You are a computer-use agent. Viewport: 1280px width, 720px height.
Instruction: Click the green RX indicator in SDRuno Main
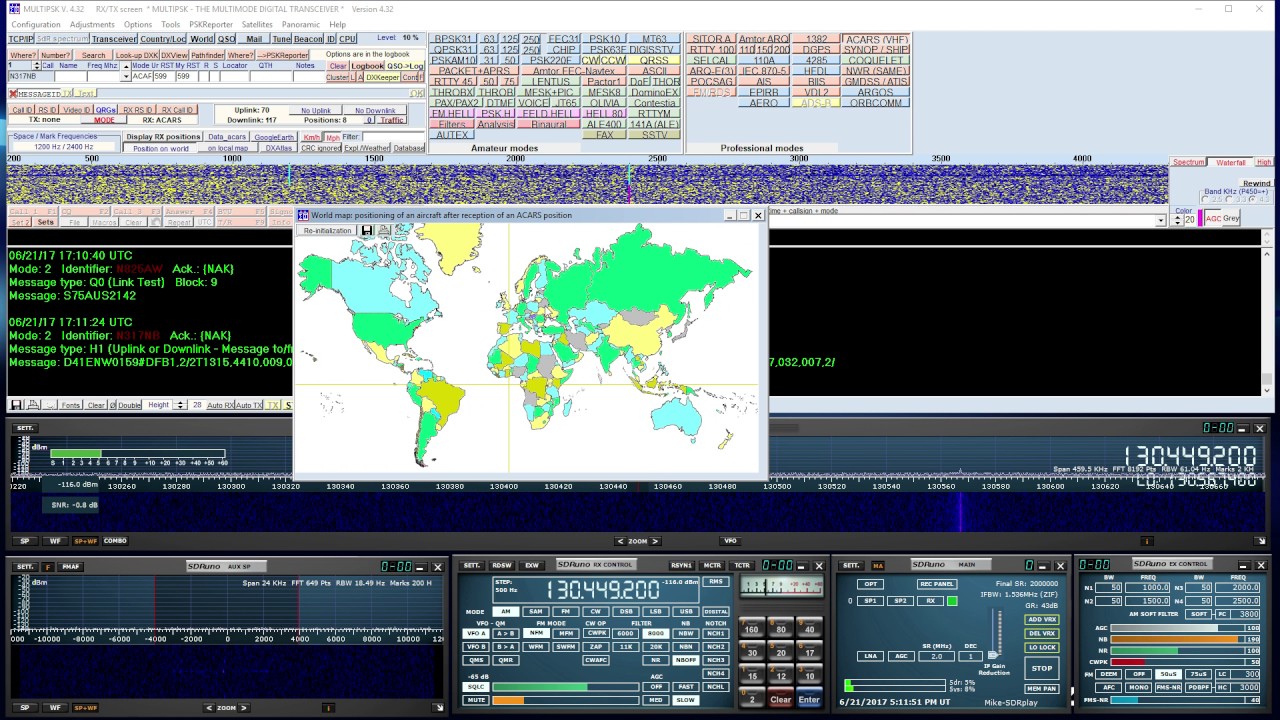(x=952, y=601)
